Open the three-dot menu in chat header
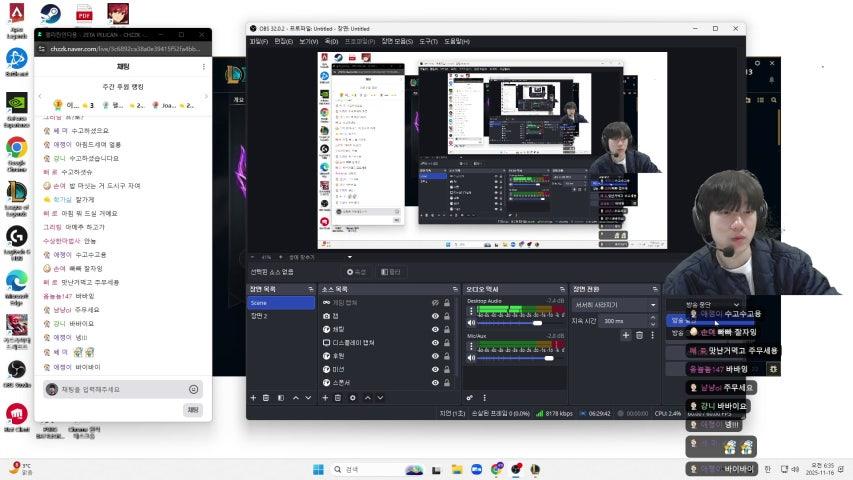Viewport: 853px width, 480px height. click(x=204, y=67)
